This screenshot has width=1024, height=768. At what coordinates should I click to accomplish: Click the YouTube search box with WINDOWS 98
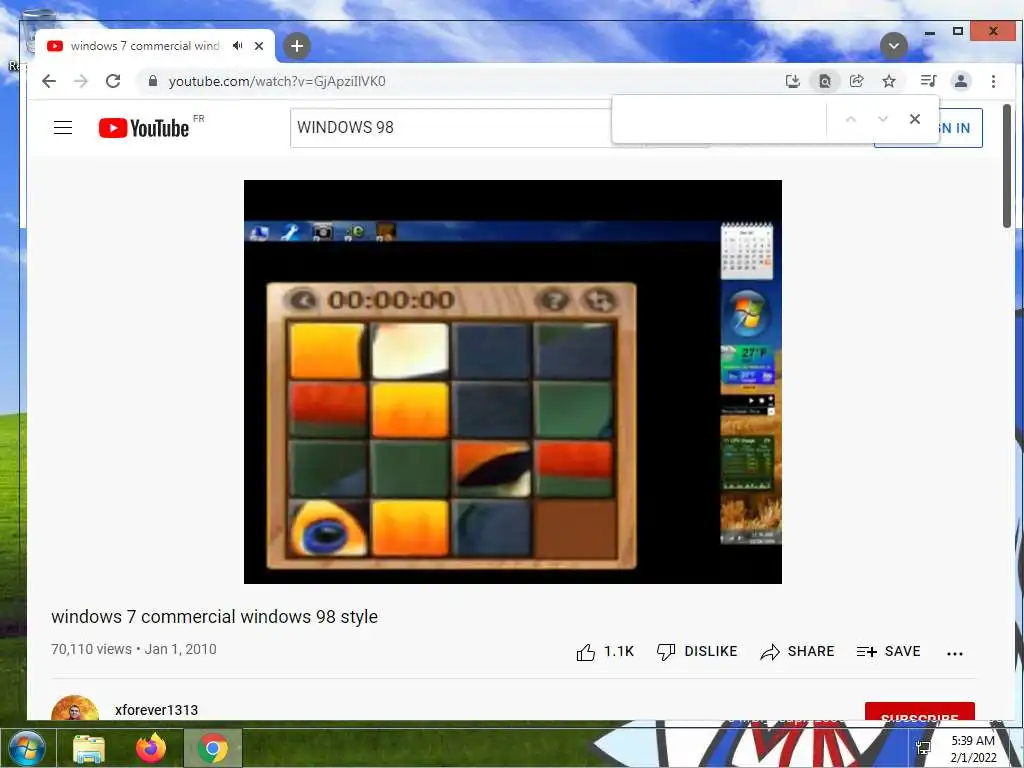tap(451, 127)
